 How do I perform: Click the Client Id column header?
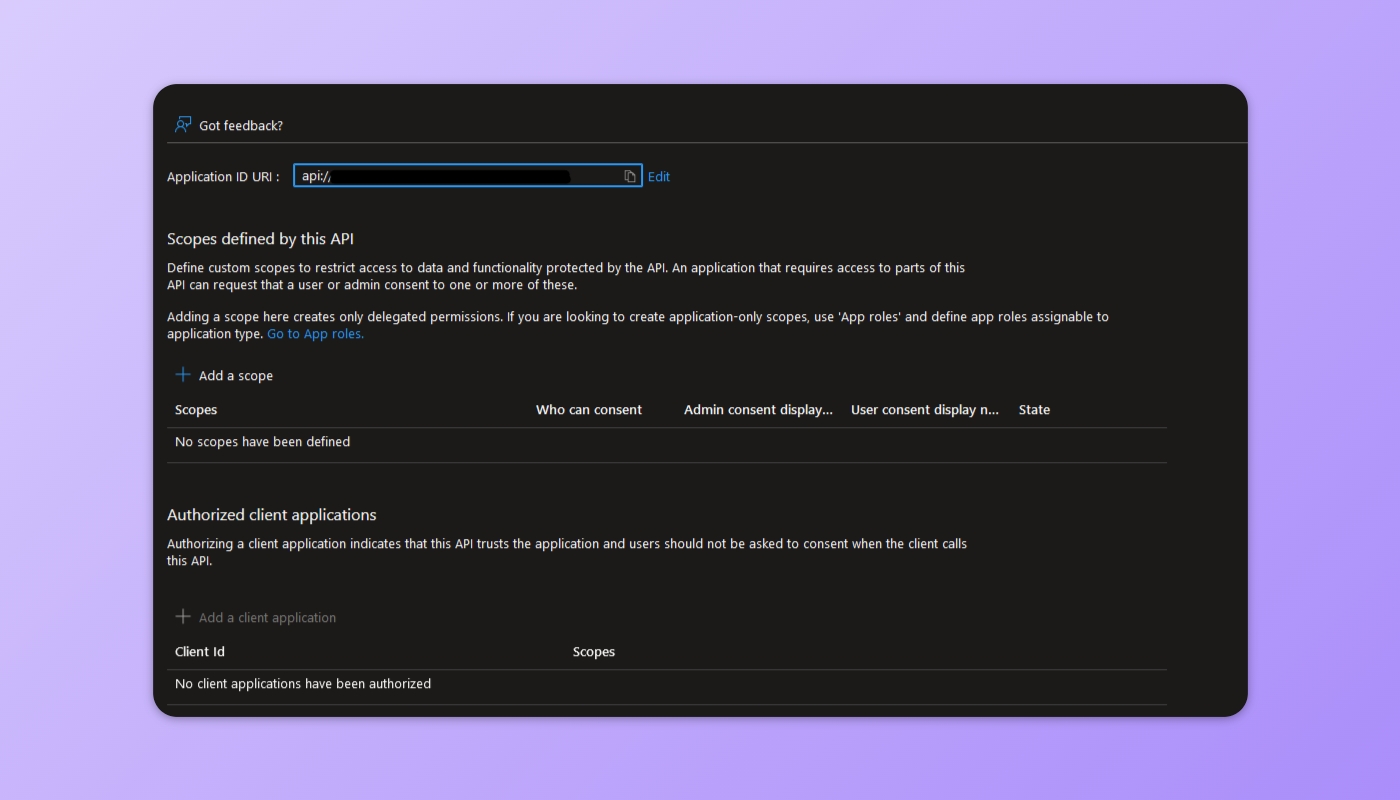(199, 651)
